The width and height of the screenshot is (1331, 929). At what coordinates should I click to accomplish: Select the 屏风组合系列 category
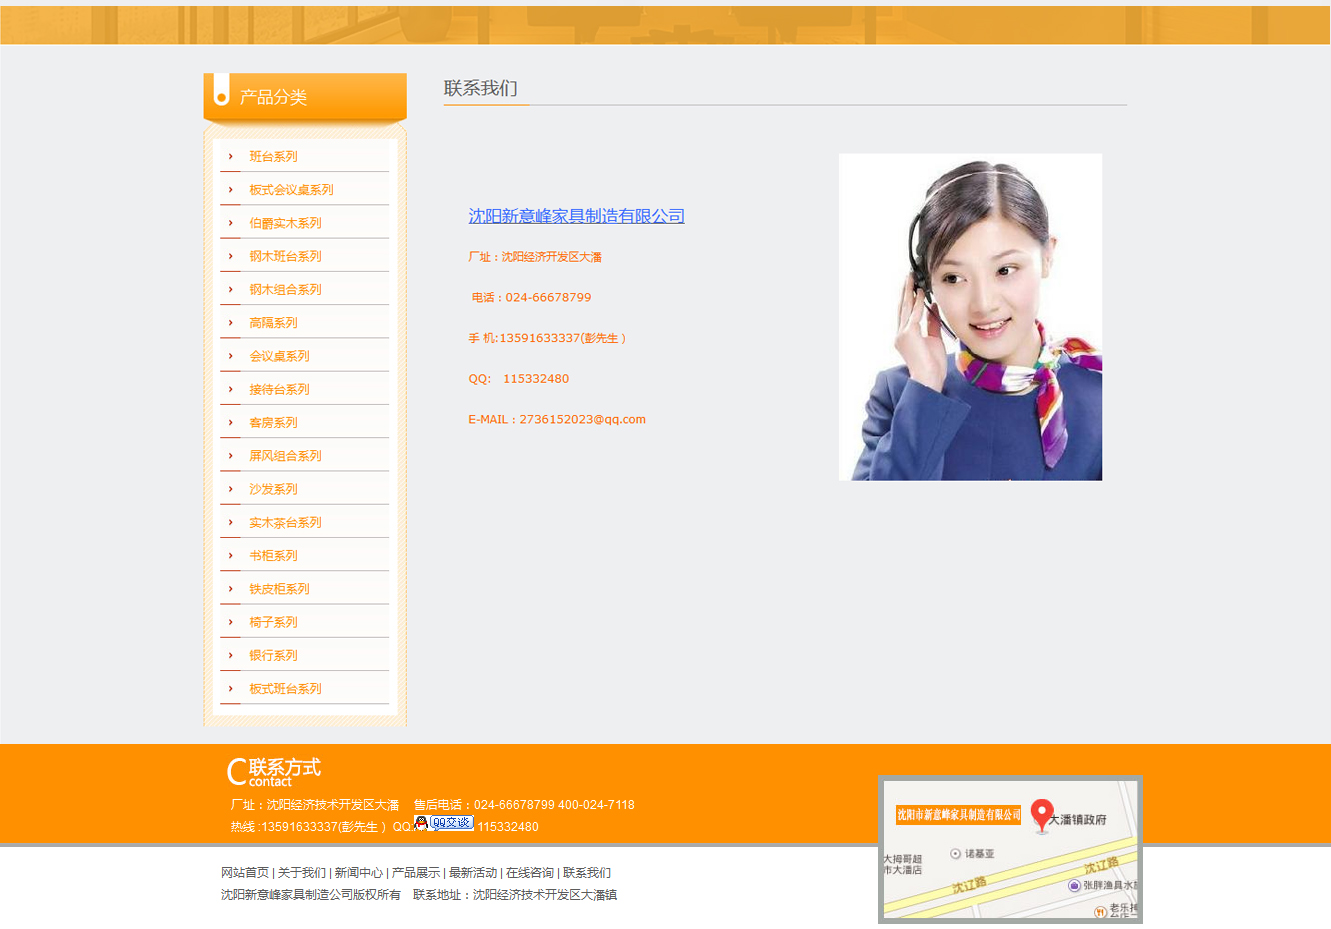285,456
